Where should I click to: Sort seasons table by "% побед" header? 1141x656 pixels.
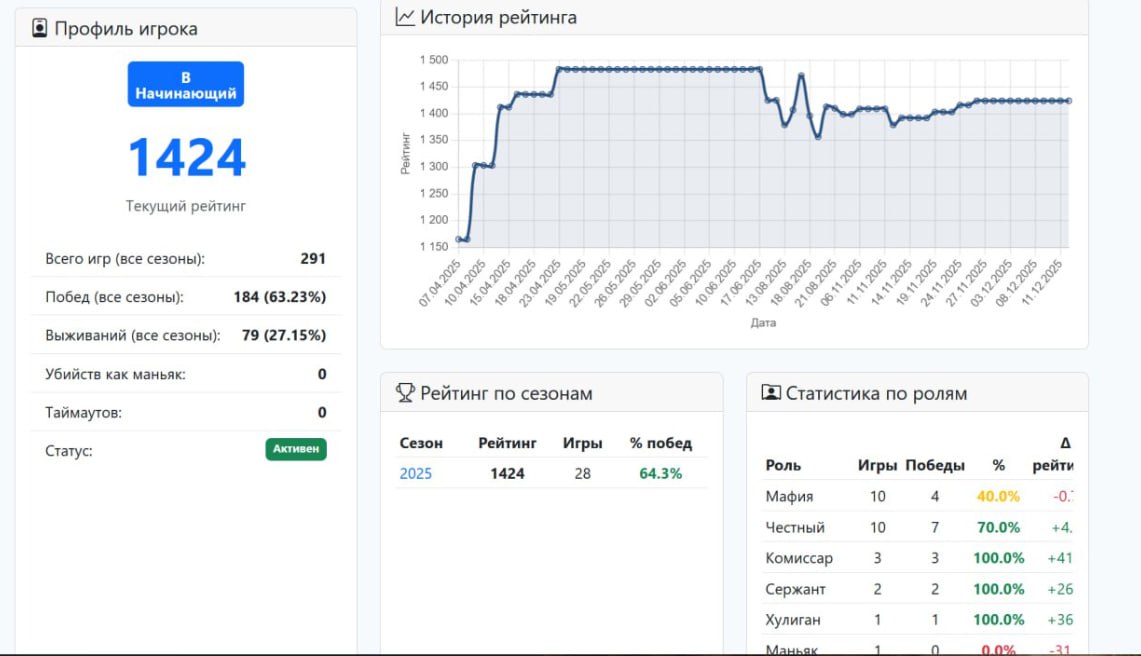click(x=660, y=443)
